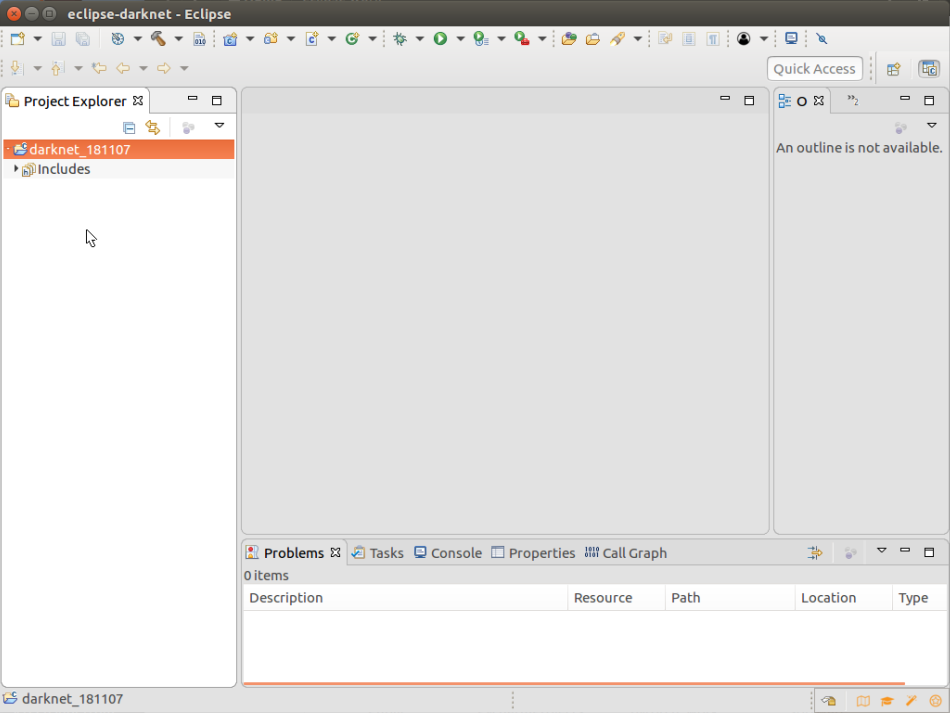Click the Quick Access button

pyautogui.click(x=814, y=68)
